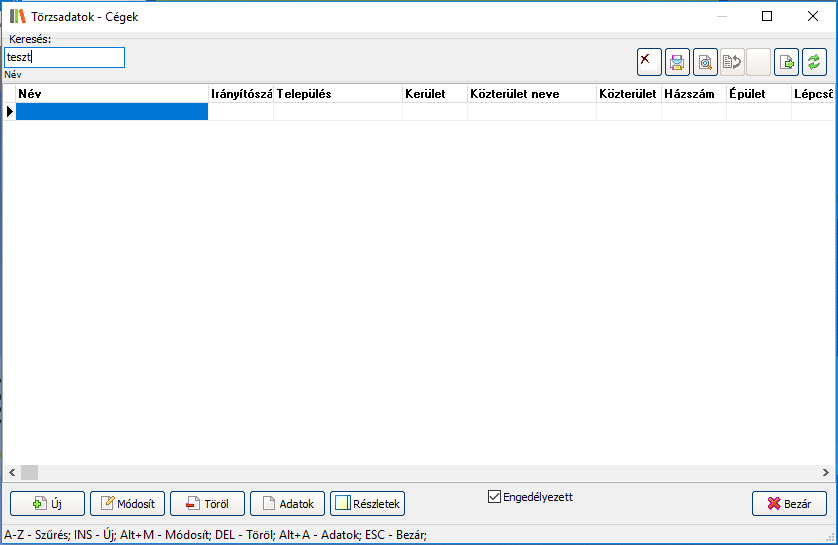Viewport: 838px width, 545px height.
Task: Select the highlighted first row Név cell
Action: pos(111,112)
